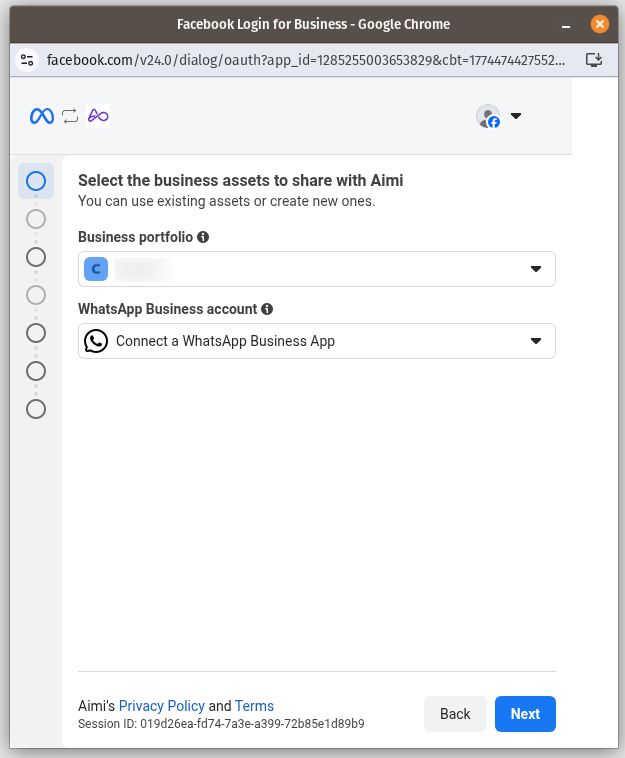Click the profile avatar with Facebook badge
Viewport: 625px width, 758px height.
488,116
